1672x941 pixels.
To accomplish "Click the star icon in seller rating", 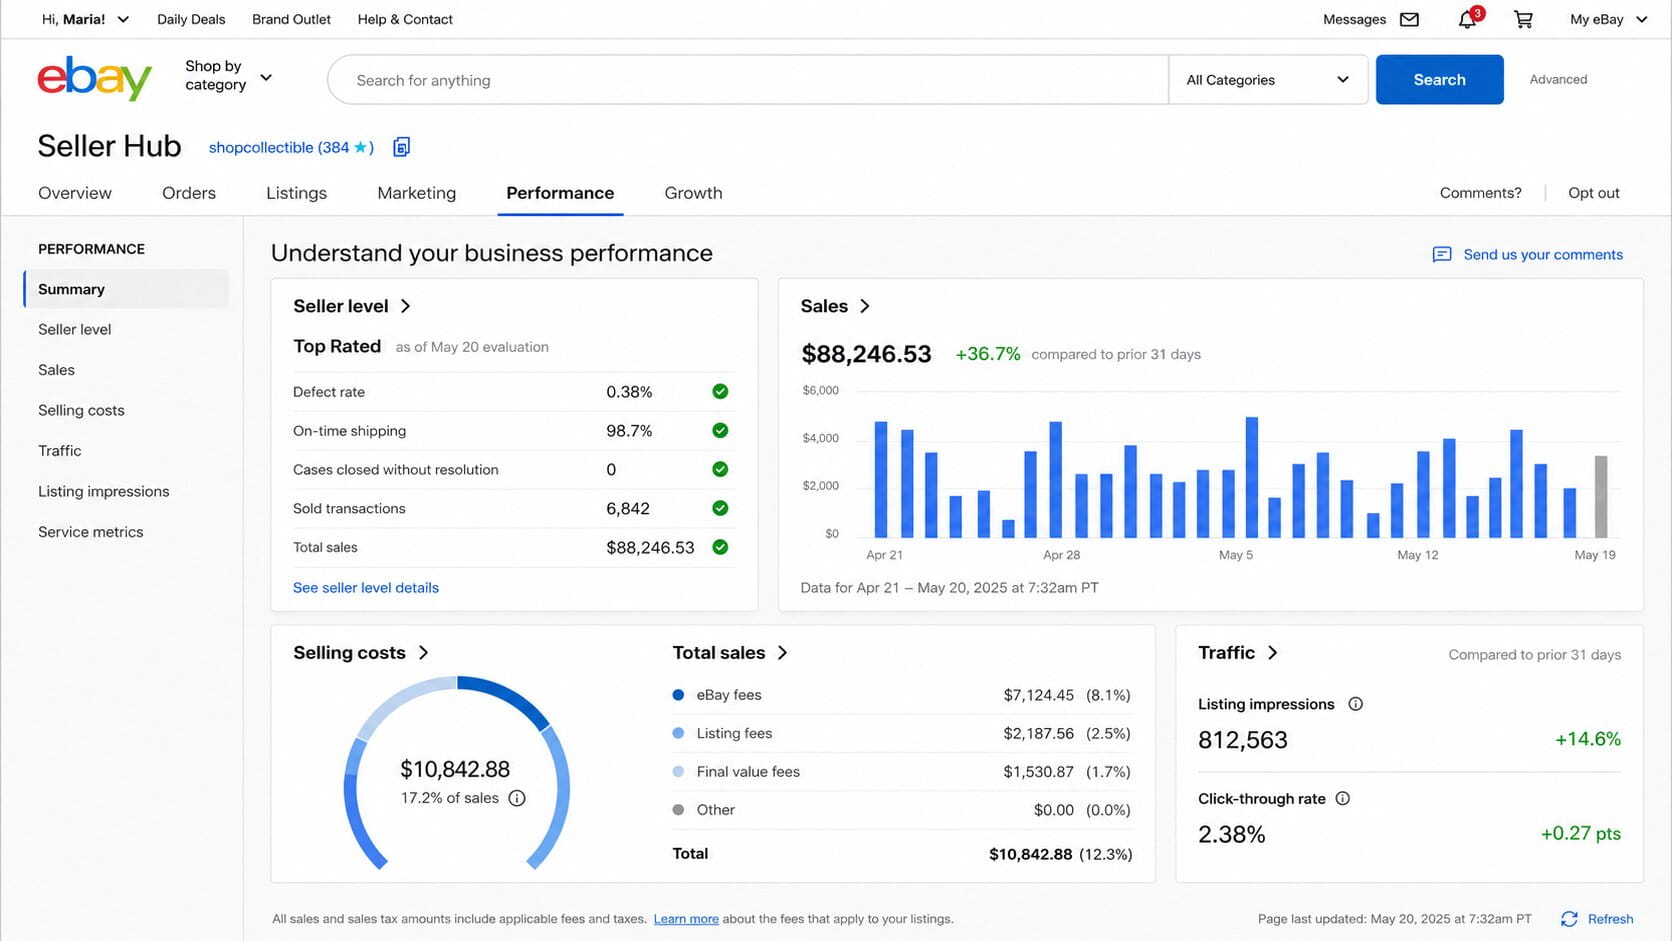I will click(360, 147).
